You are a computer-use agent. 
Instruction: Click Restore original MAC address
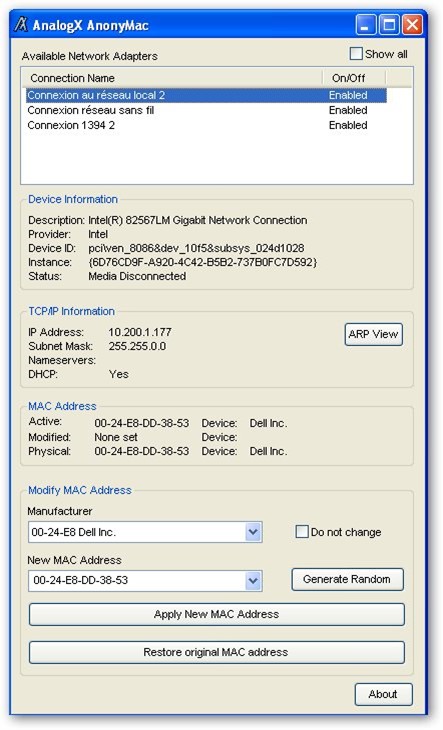(x=216, y=652)
